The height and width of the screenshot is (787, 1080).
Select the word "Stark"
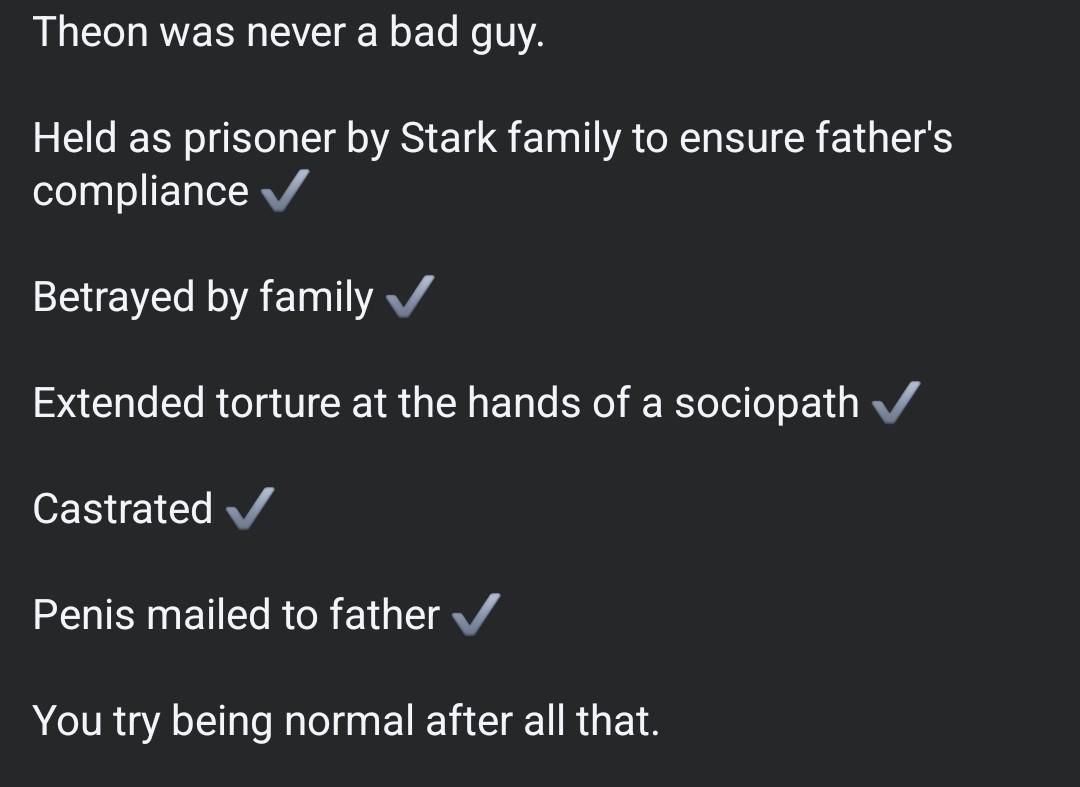[x=448, y=139]
